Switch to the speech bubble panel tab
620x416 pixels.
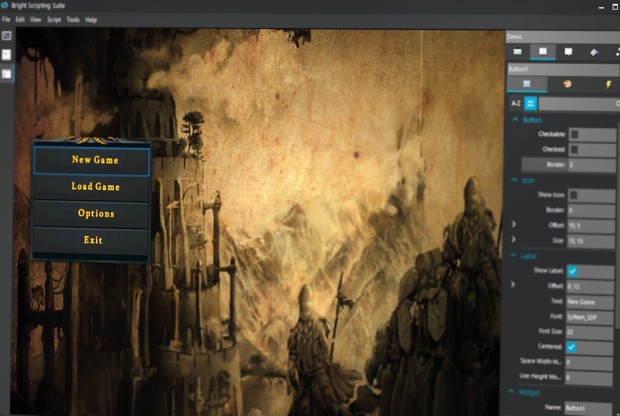[568, 52]
